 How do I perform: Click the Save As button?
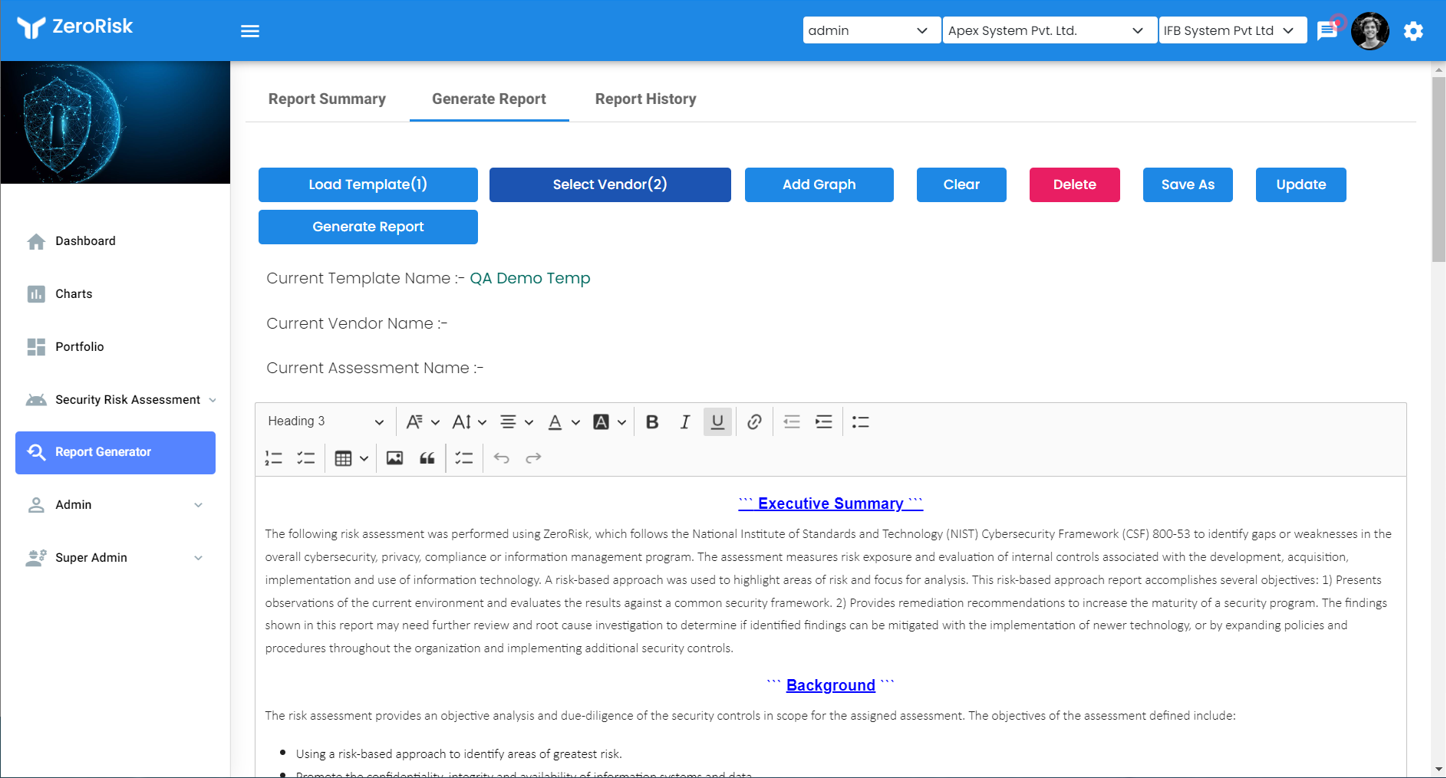[1188, 185]
